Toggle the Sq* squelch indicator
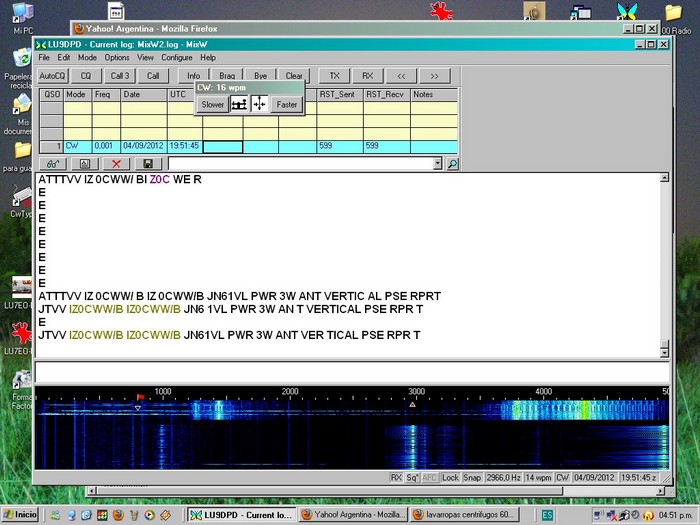 click(x=412, y=477)
